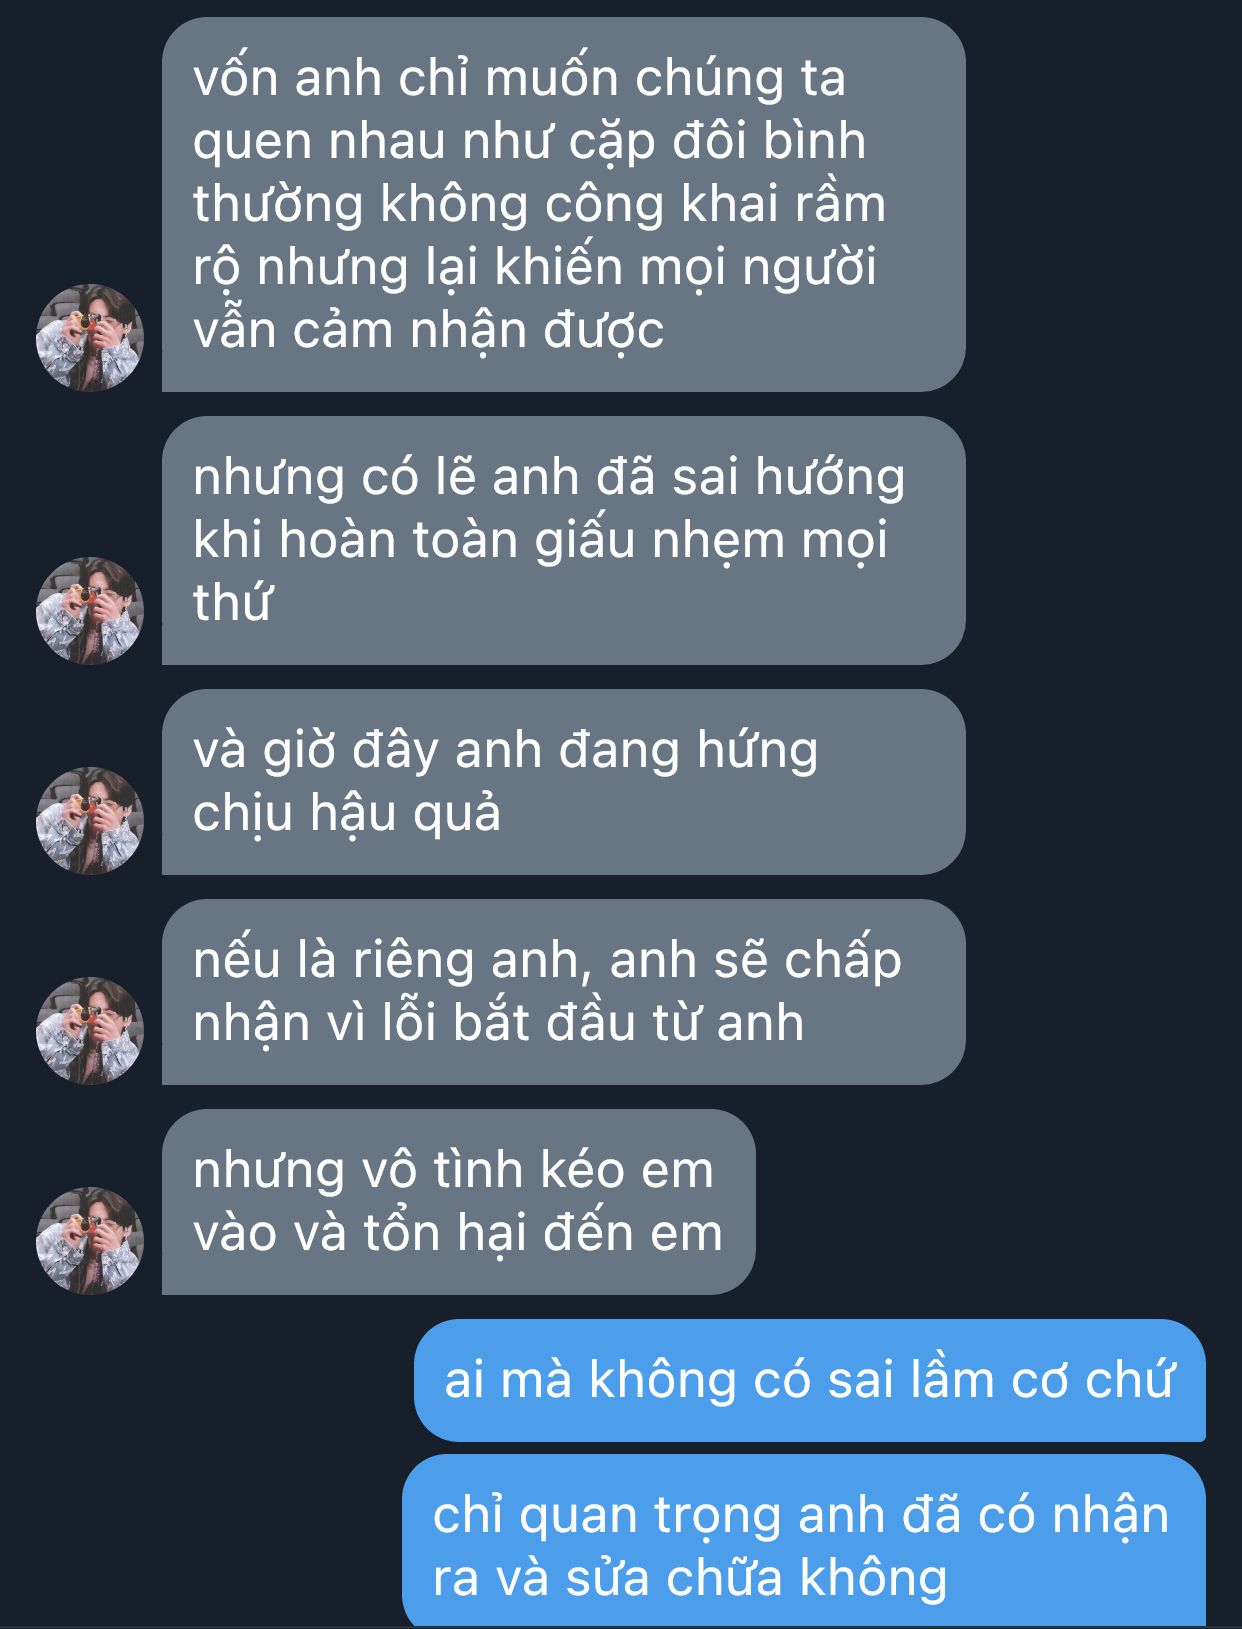
Task: Click avatar beside 'và giờ đây anh đang hứng' message
Action: (x=90, y=820)
